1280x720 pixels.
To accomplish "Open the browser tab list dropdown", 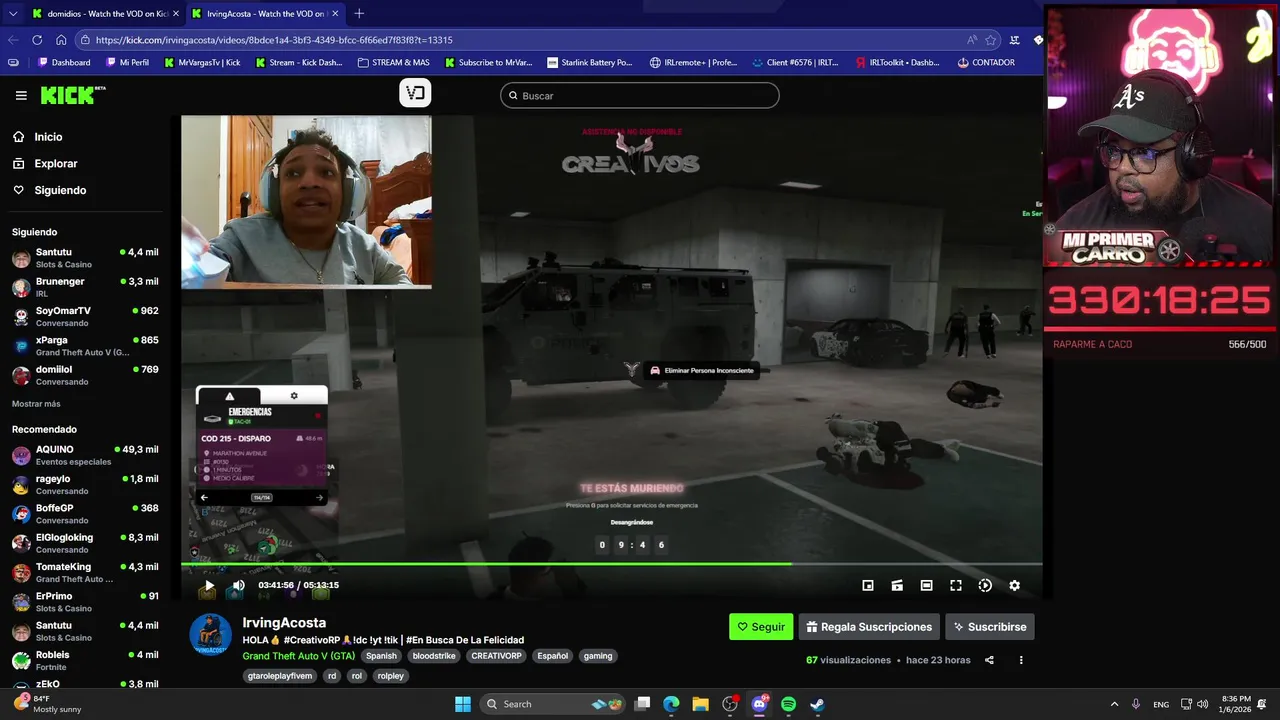I will pos(13,14).
